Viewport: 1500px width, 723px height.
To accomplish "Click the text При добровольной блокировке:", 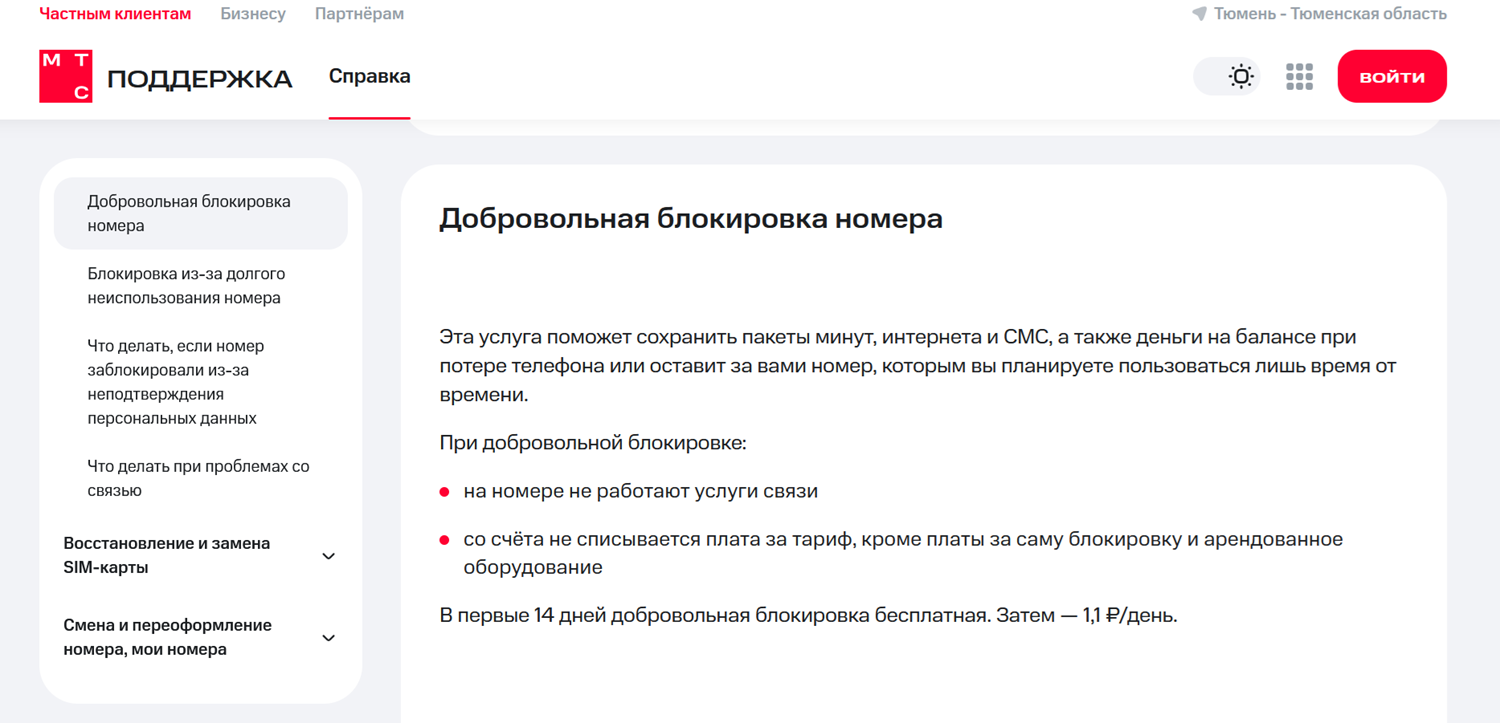I will [593, 442].
